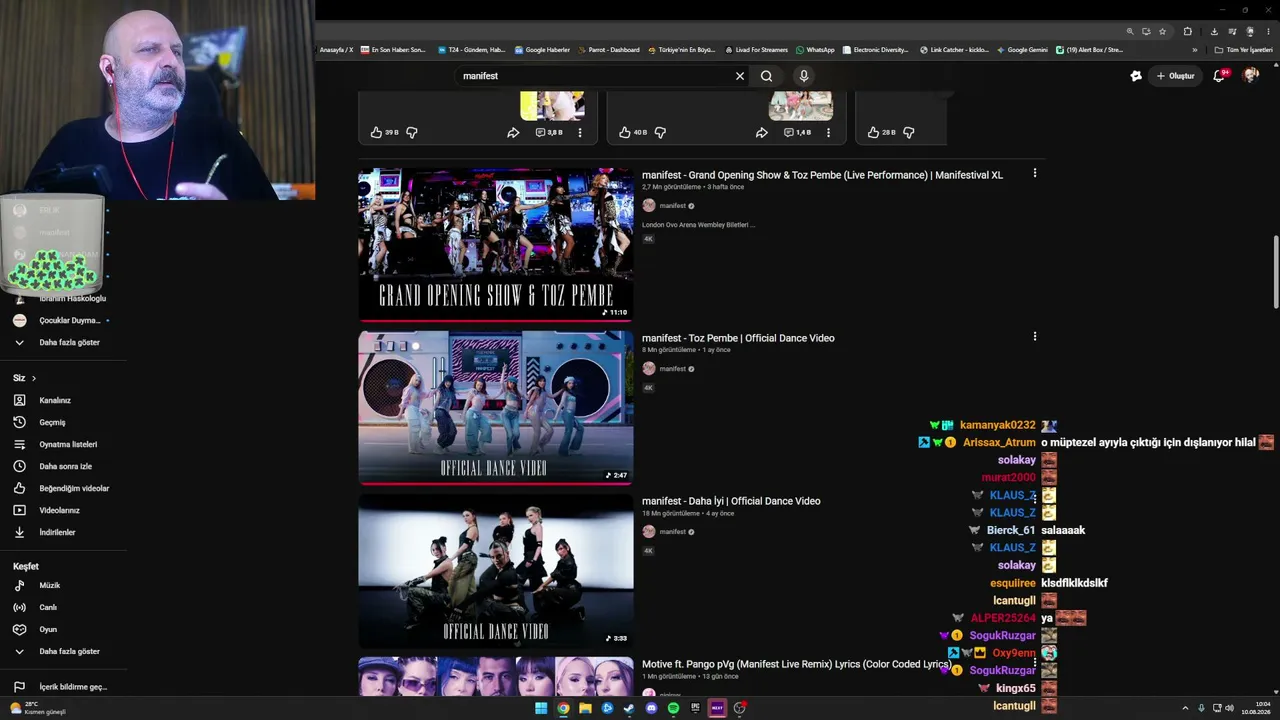Share the post with 1,4 B comments

point(761,132)
